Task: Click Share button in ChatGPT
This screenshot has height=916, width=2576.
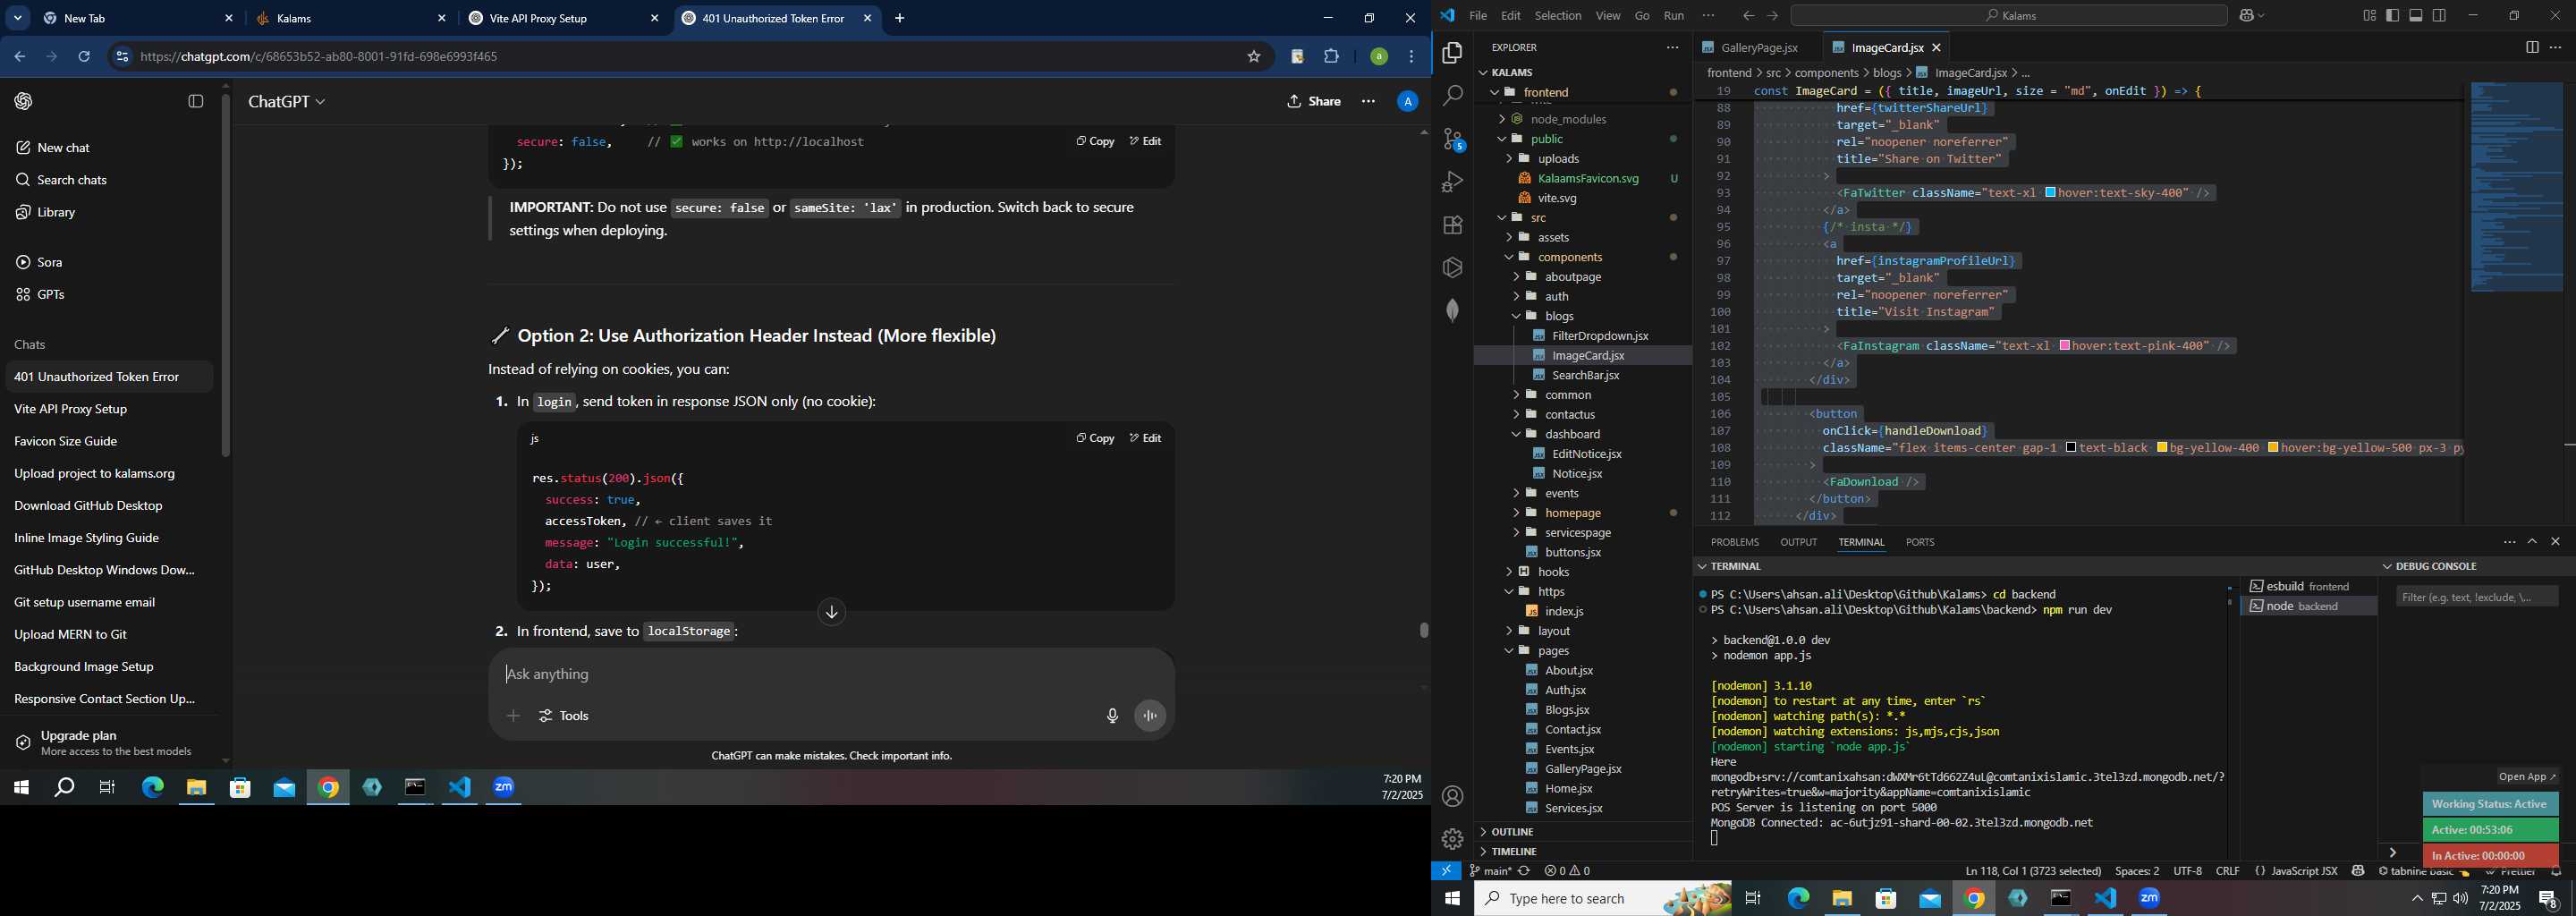Action: pyautogui.click(x=1313, y=101)
